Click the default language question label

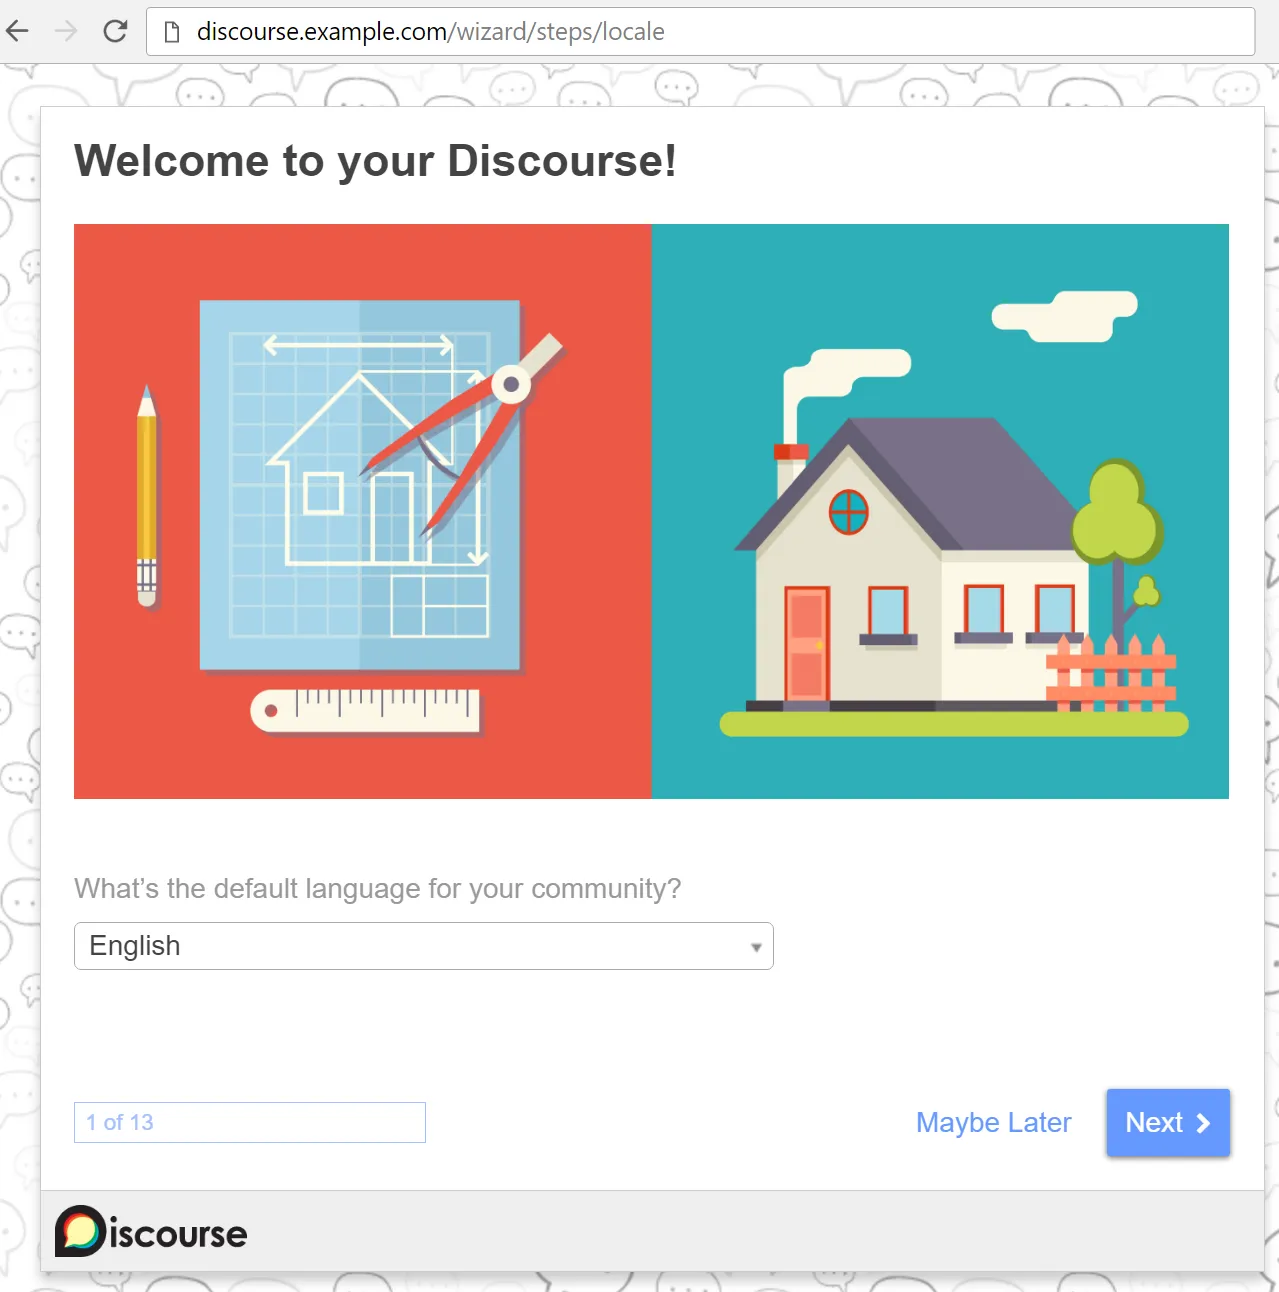[x=377, y=888]
